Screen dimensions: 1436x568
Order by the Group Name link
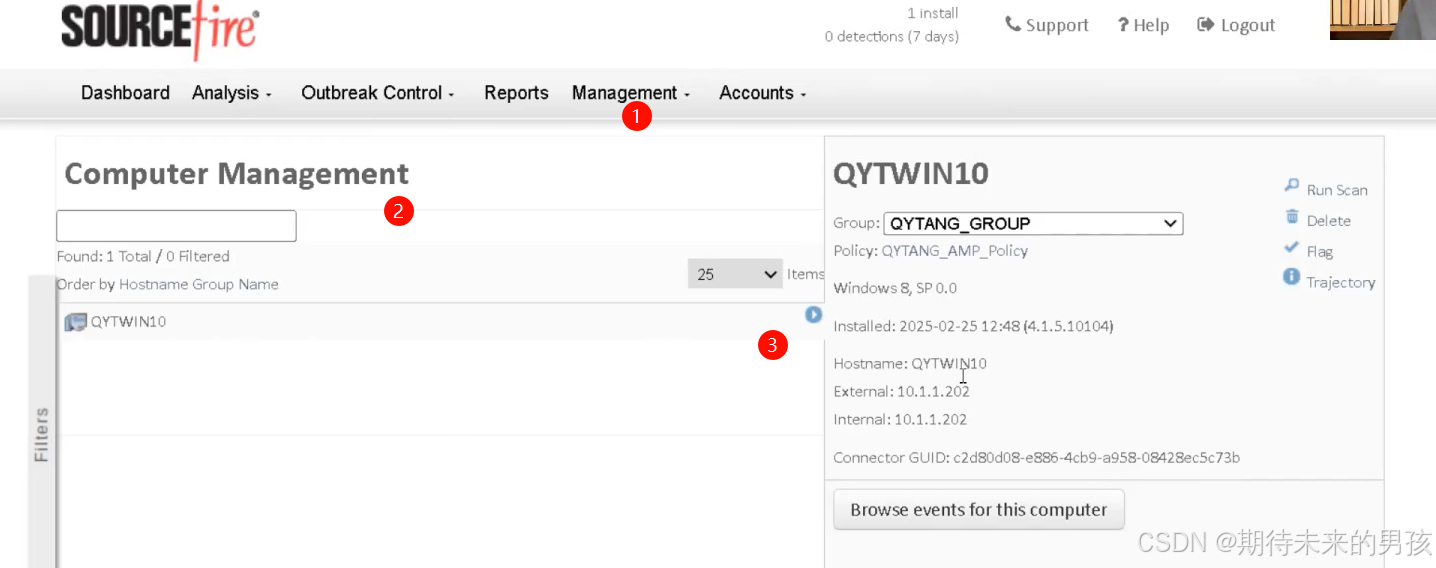235,284
